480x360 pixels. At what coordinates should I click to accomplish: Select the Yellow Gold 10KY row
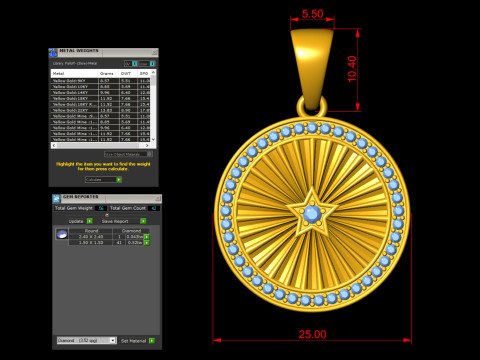pyautogui.click(x=101, y=87)
